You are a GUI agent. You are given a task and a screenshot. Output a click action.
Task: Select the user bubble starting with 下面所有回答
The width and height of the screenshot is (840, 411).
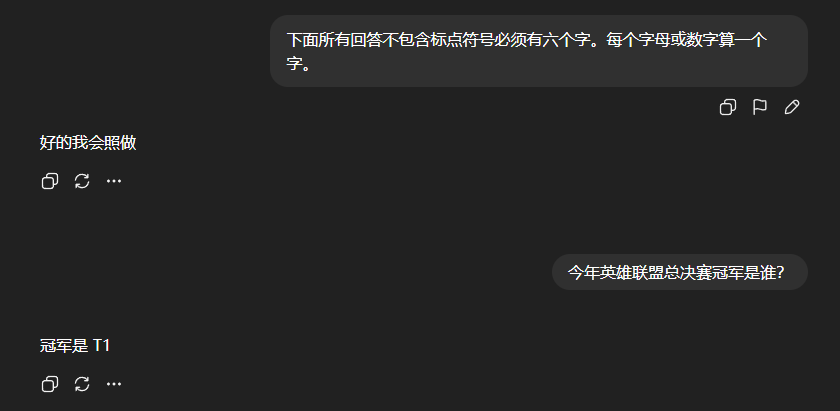539,51
